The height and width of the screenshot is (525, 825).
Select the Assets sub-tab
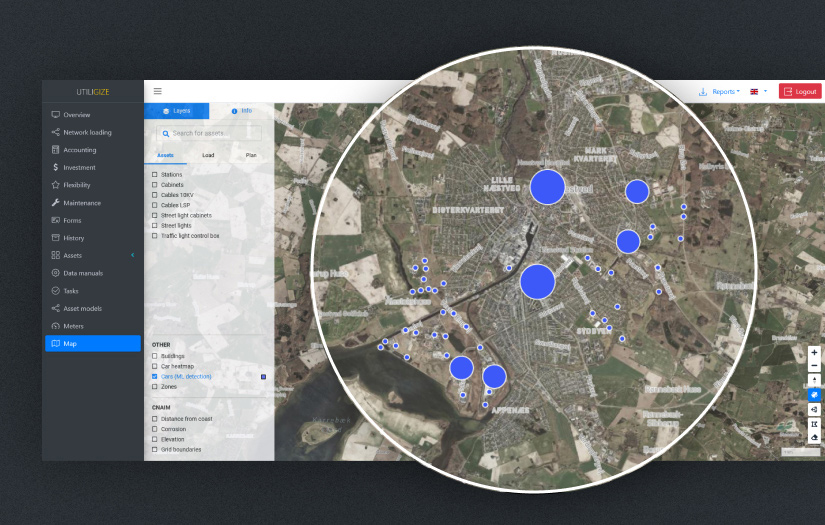165,155
